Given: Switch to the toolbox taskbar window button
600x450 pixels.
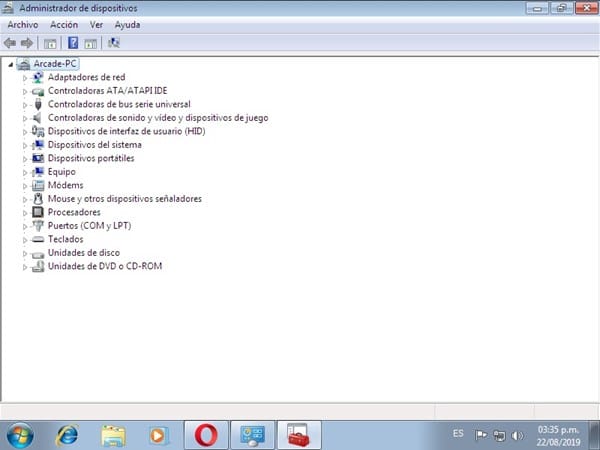Looking at the screenshot, I should click(299, 435).
